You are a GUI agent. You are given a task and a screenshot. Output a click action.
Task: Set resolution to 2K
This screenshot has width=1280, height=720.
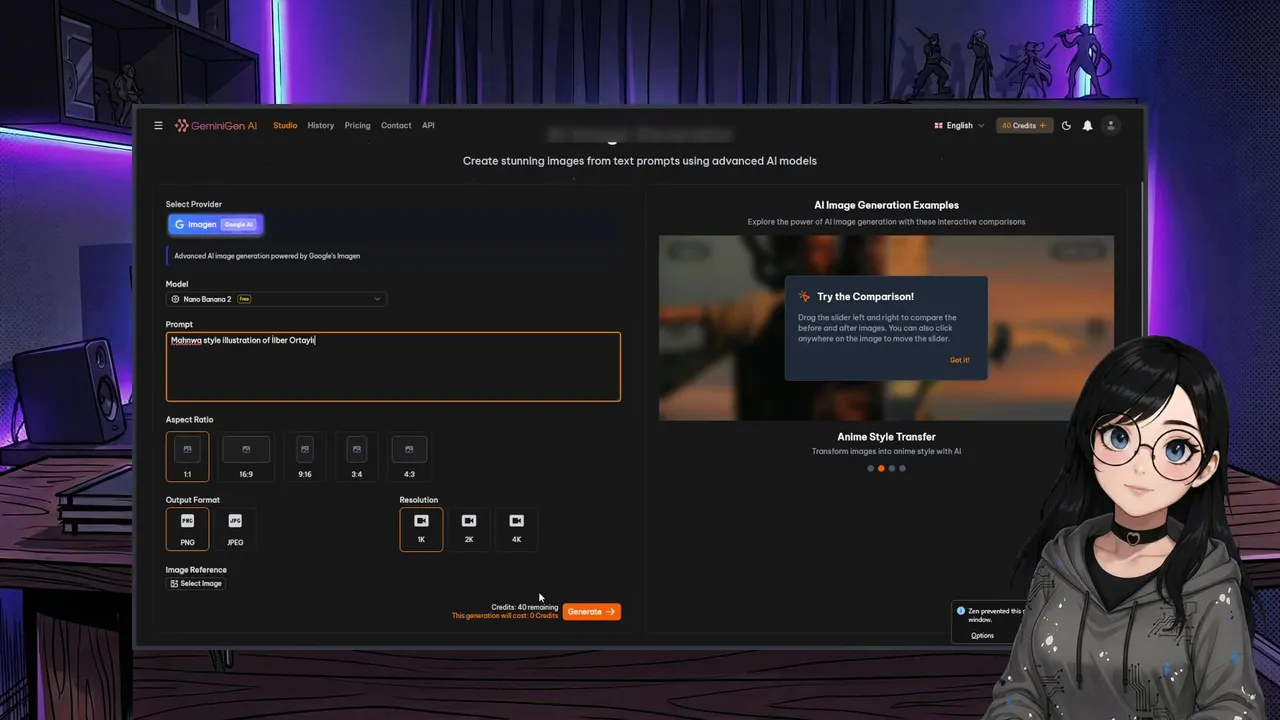point(469,529)
